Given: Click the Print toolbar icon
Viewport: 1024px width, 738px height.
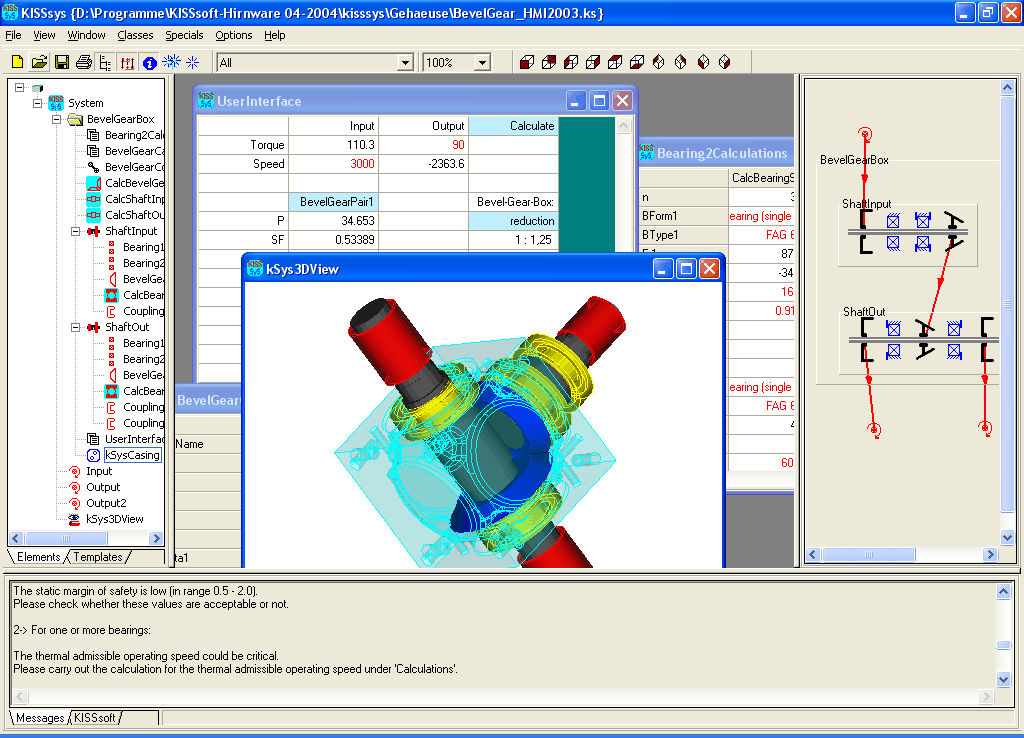Looking at the screenshot, I should tap(84, 62).
